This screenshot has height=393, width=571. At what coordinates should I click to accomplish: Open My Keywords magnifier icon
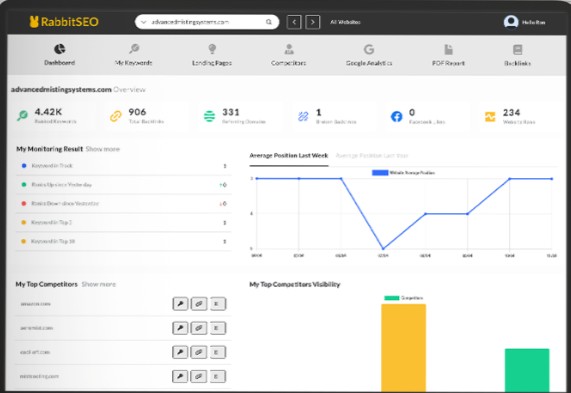coord(134,48)
